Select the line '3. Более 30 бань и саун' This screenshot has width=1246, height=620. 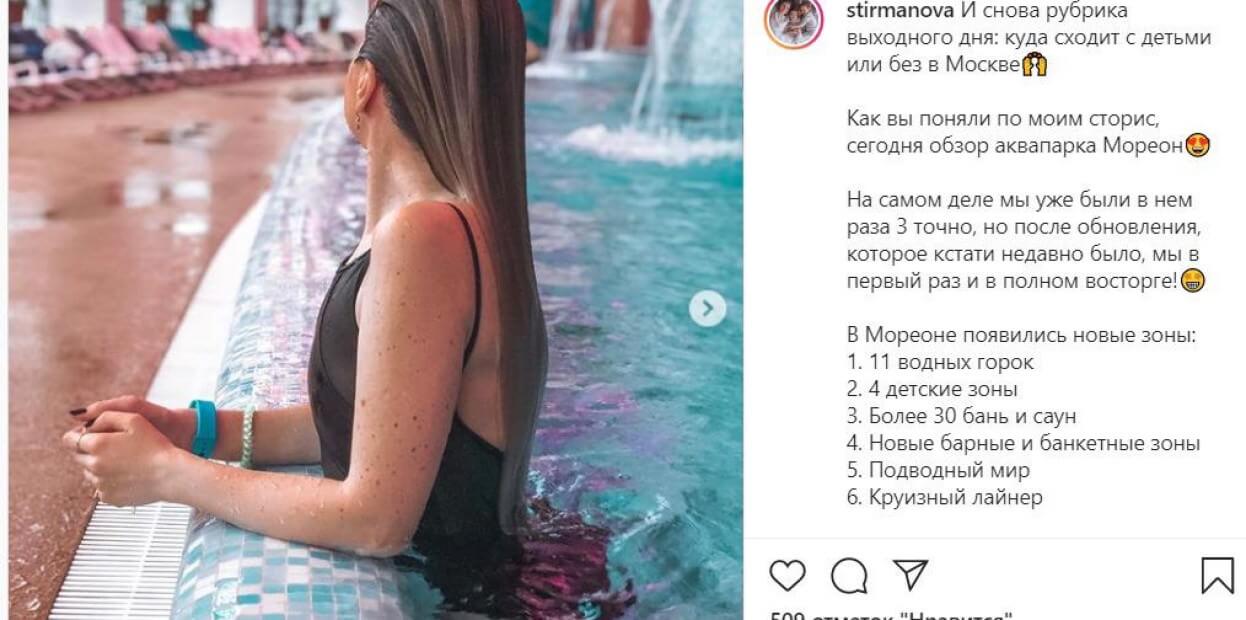pyautogui.click(x=961, y=417)
